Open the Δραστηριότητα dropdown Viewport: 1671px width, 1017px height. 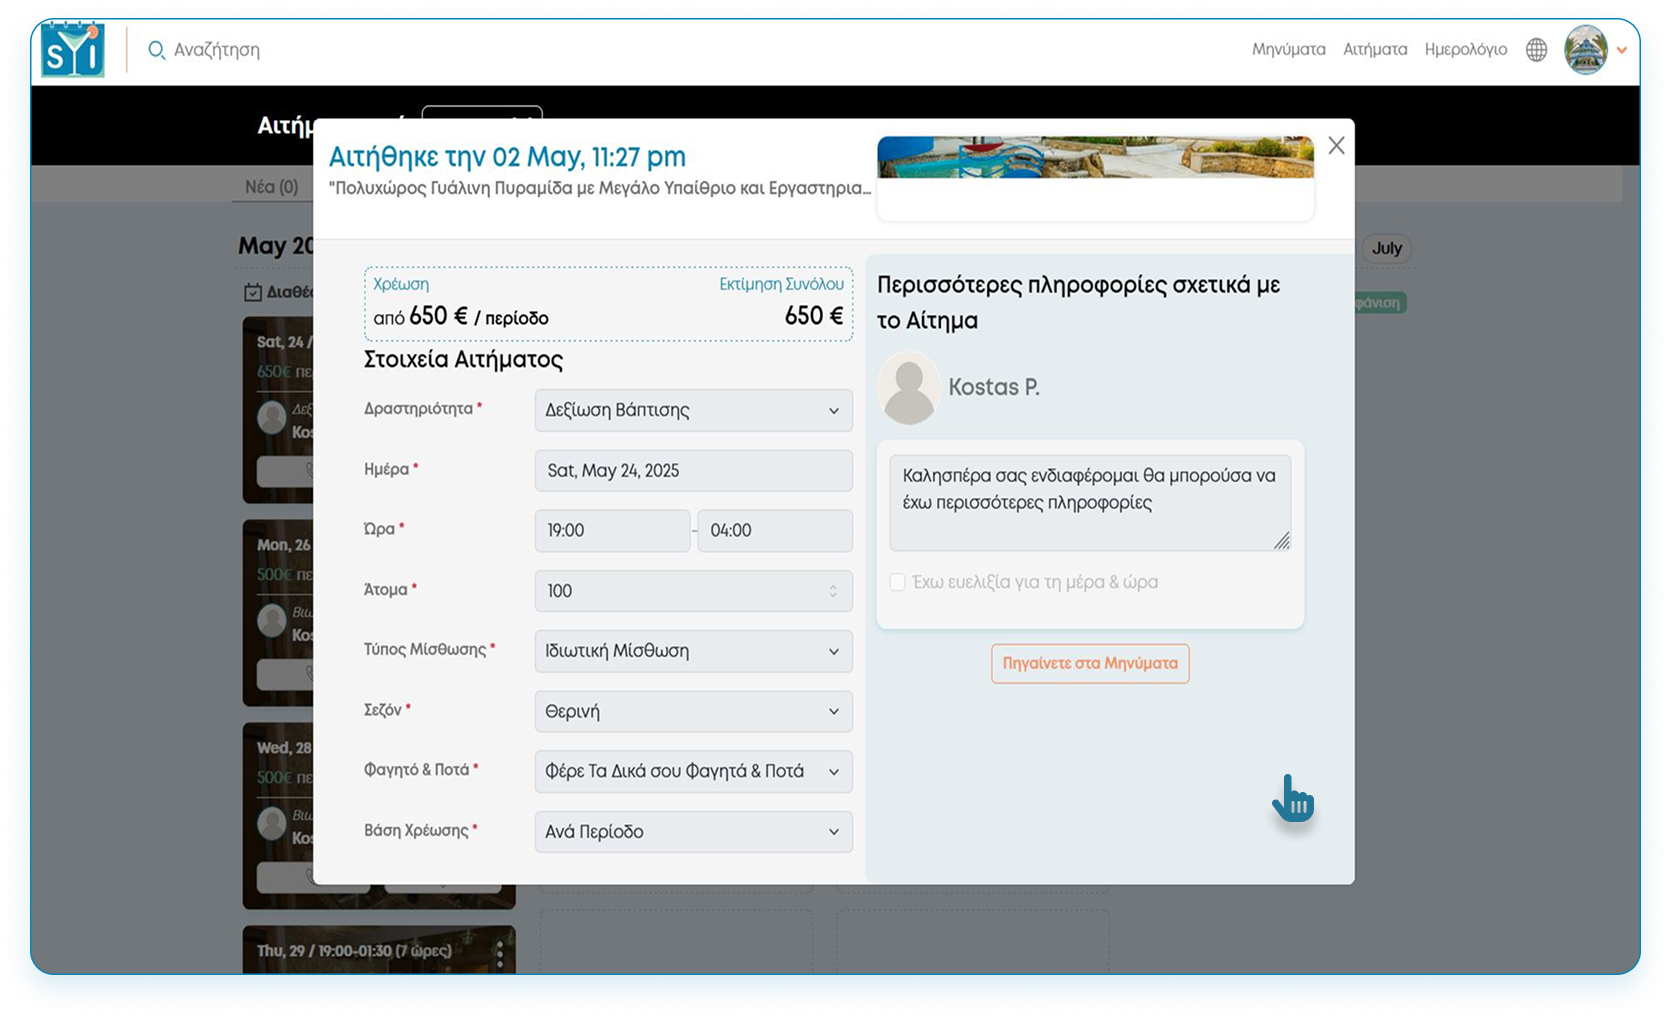pos(693,411)
